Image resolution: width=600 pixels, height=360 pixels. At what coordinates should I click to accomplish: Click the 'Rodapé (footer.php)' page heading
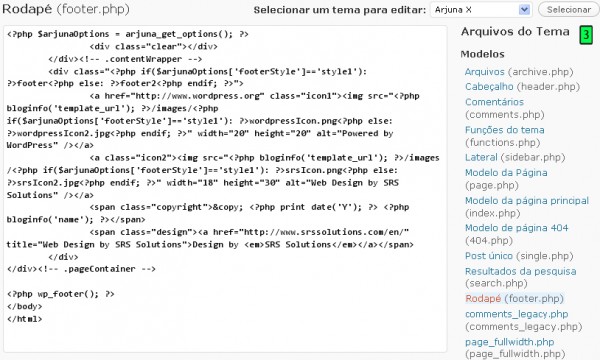[x=66, y=9]
